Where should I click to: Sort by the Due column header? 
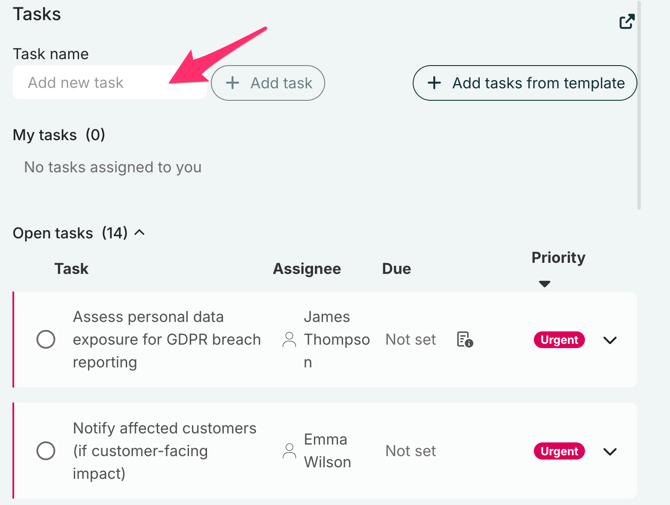point(396,269)
